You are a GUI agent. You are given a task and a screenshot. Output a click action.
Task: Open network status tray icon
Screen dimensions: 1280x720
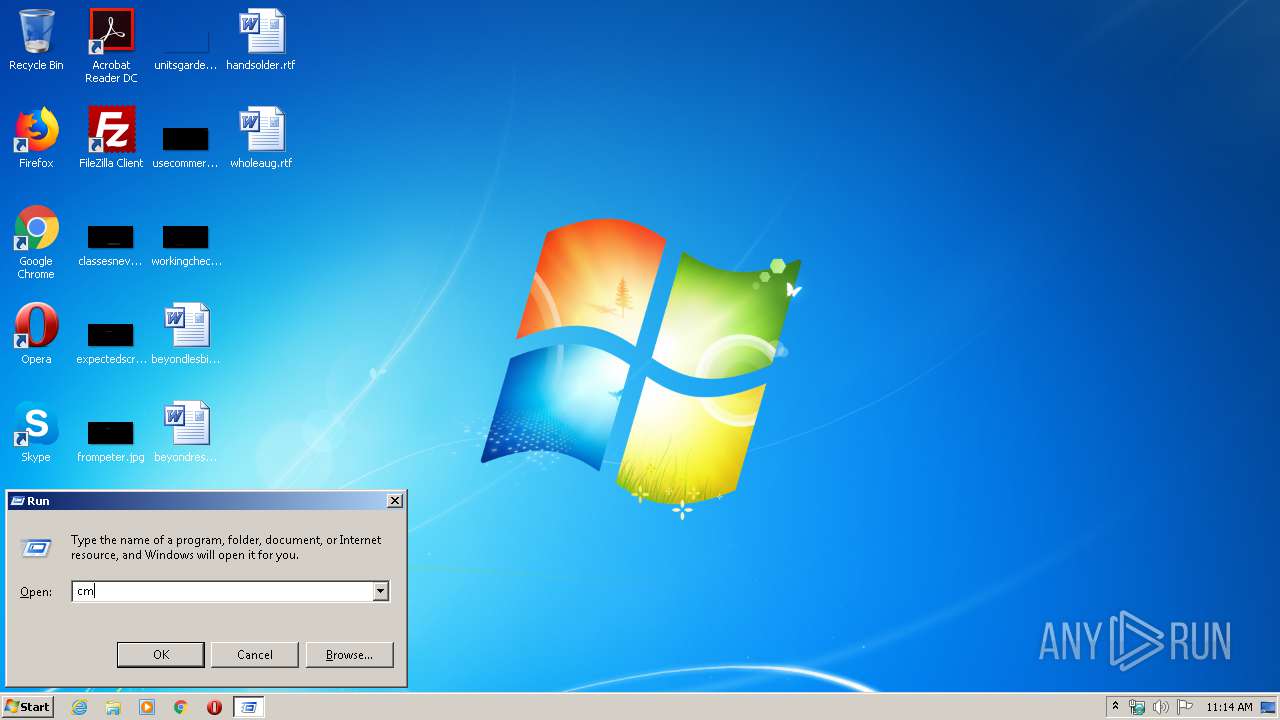pyautogui.click(x=1137, y=707)
